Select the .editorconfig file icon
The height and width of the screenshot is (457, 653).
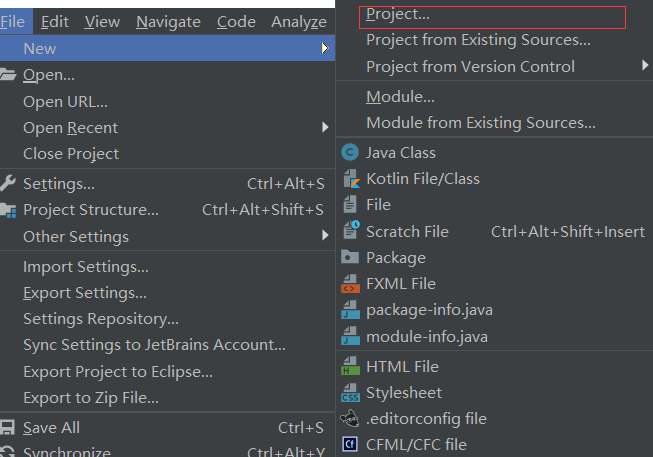point(350,418)
